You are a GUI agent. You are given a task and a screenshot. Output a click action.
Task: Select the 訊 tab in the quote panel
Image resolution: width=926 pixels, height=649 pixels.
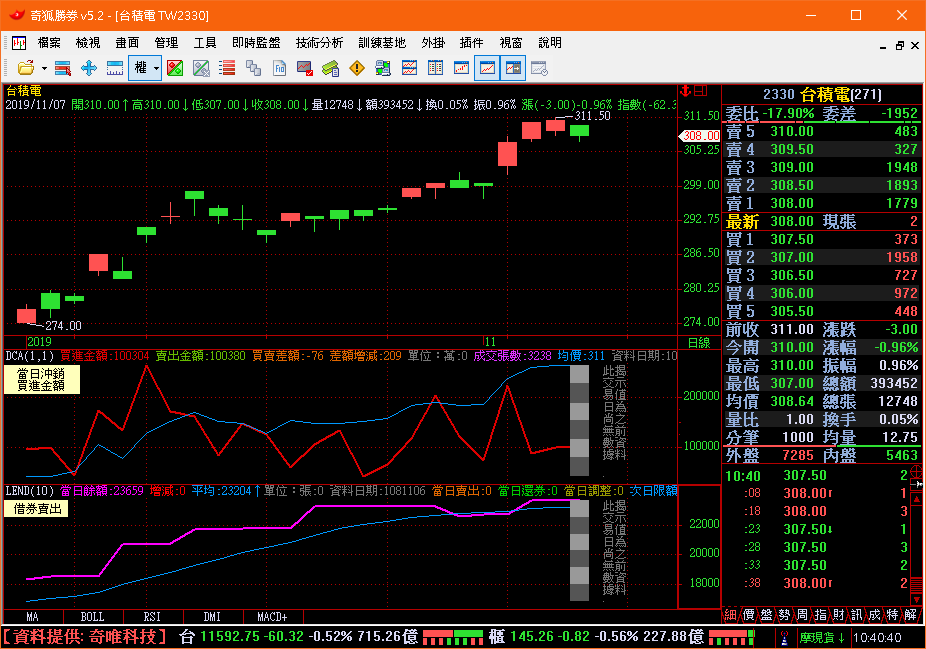pos(856,615)
